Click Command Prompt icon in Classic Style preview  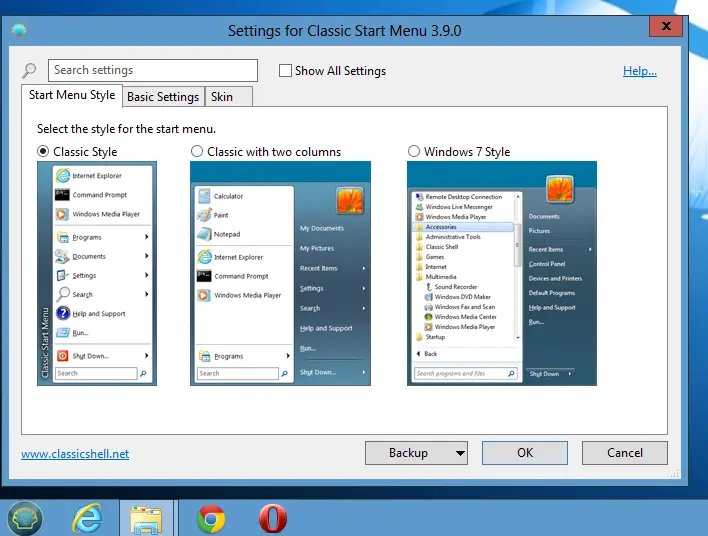point(62,195)
